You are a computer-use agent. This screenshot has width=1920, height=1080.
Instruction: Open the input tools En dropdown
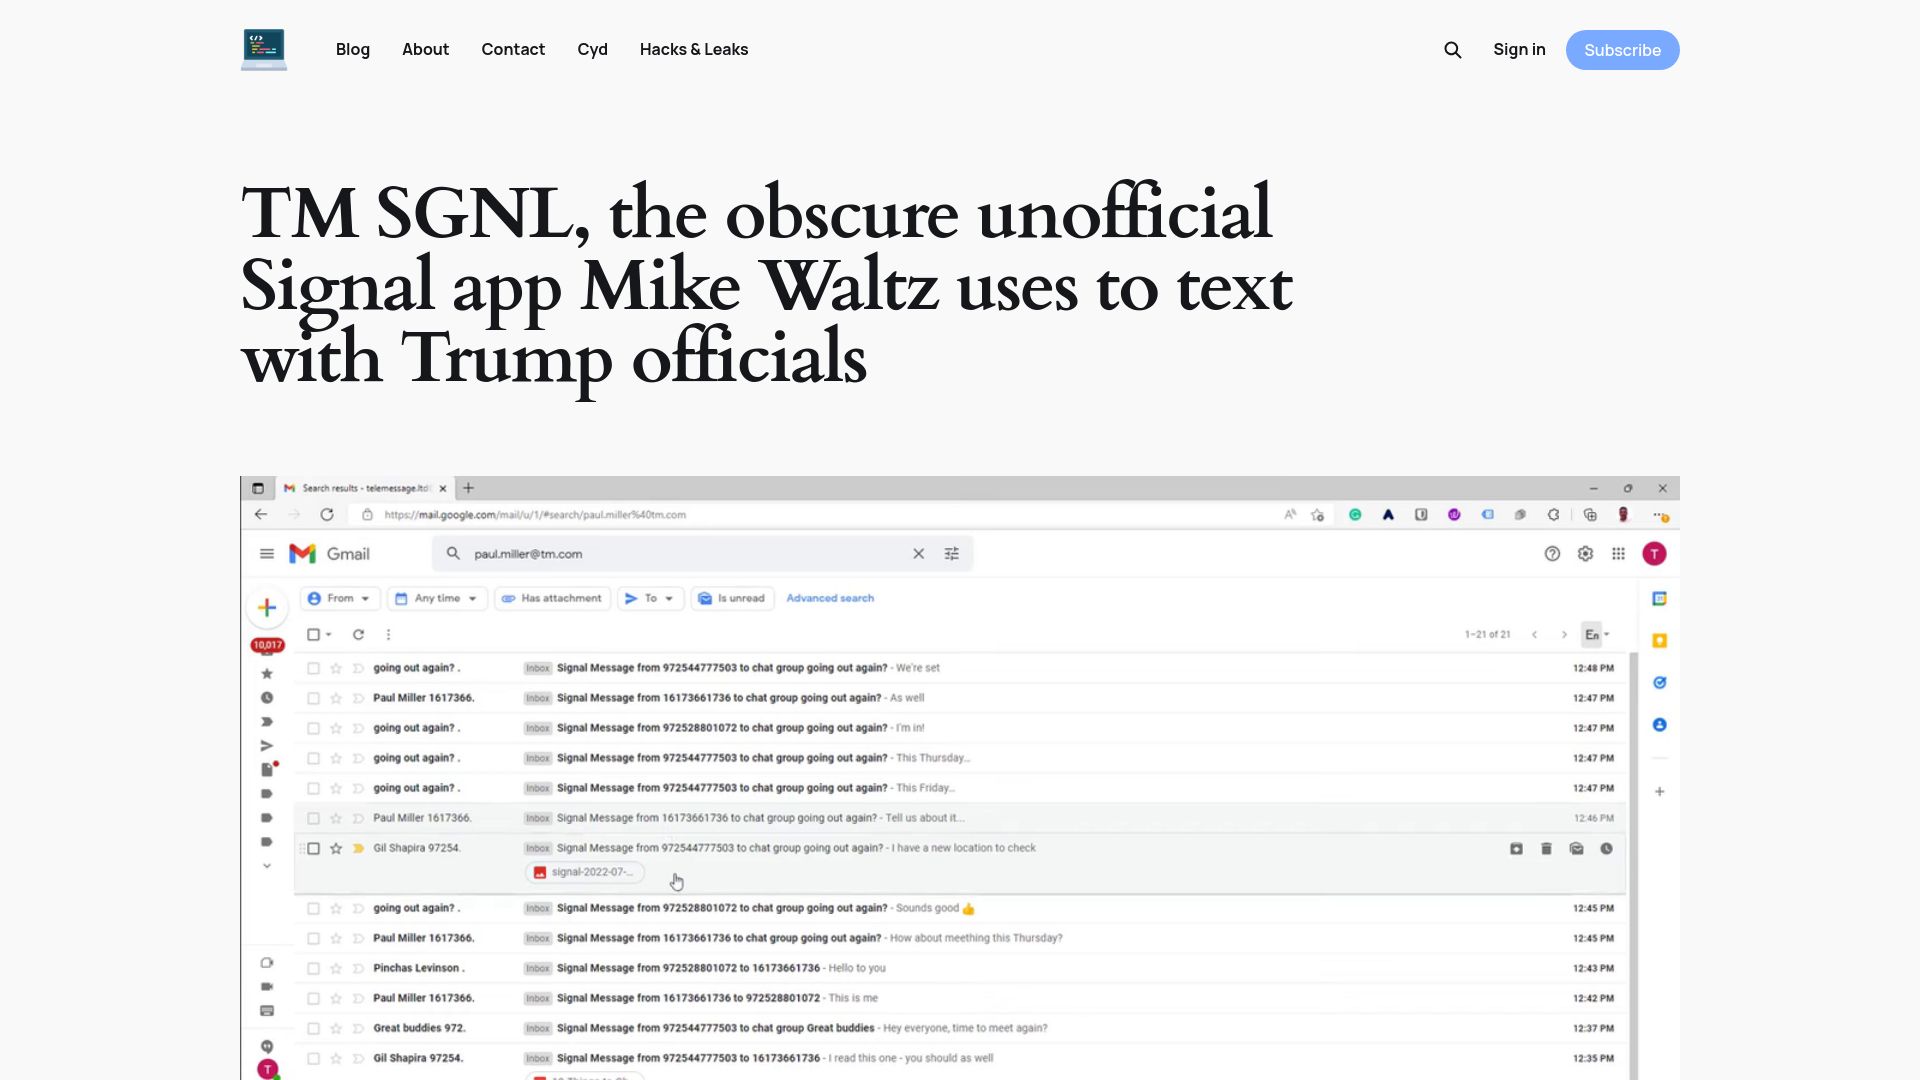point(1596,635)
